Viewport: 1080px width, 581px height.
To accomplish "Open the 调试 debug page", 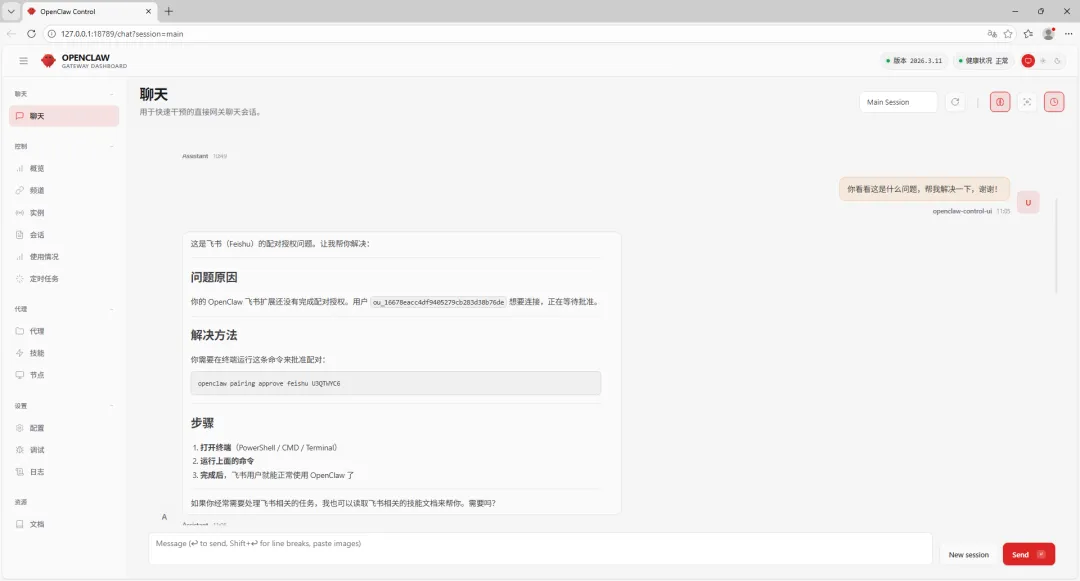I will [64, 450].
